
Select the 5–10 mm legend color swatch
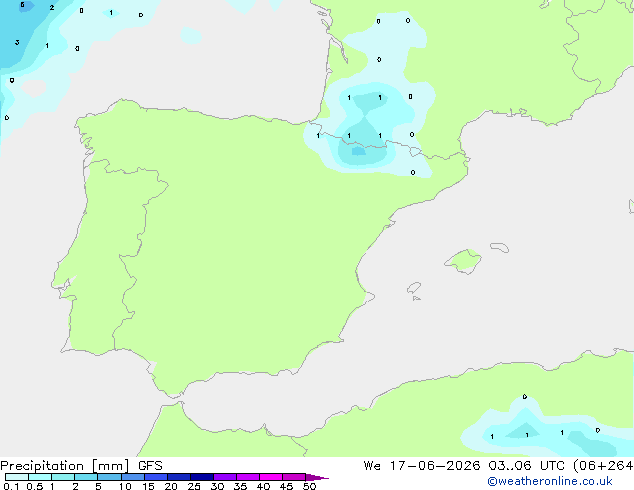[x=109, y=477]
